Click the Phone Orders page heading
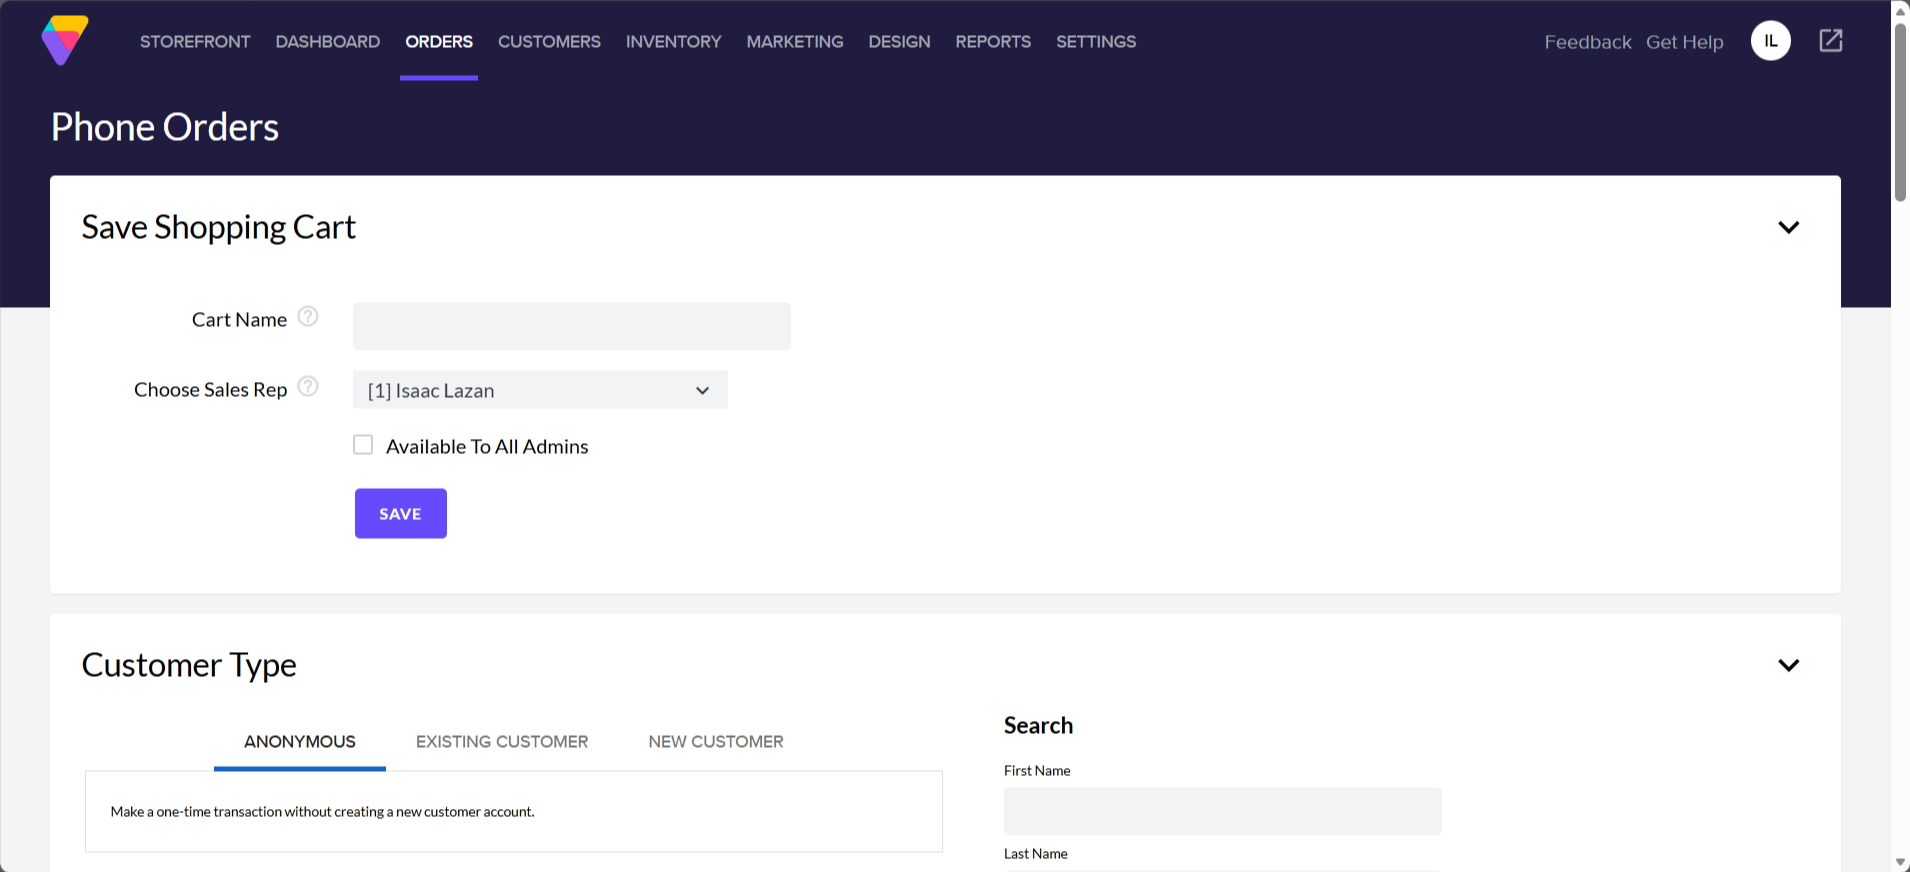The height and width of the screenshot is (872, 1910). pos(165,127)
